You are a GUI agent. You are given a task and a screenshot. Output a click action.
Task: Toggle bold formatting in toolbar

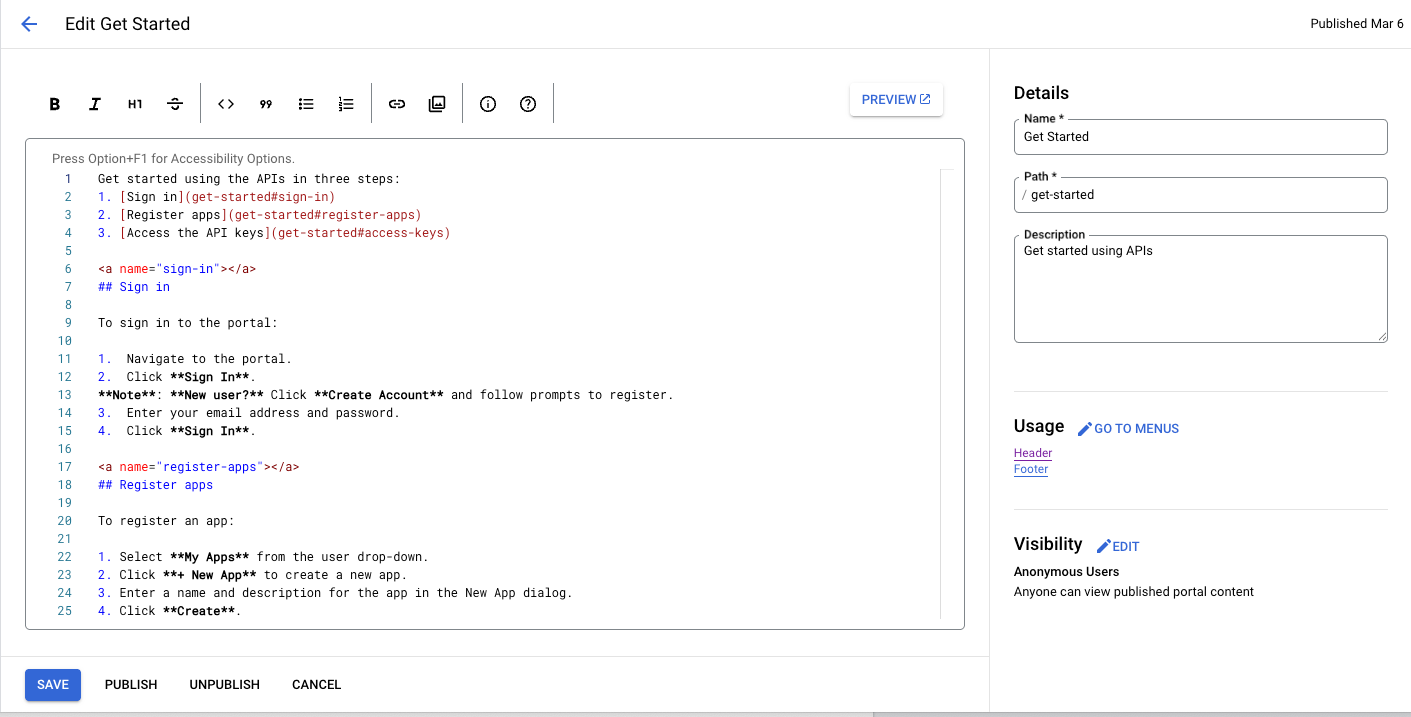coord(55,104)
